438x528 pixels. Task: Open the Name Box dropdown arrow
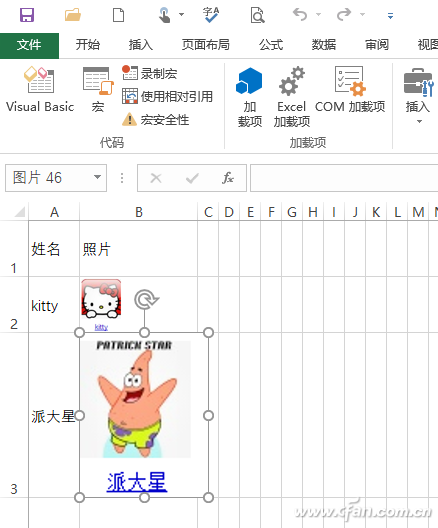[x=98, y=177]
